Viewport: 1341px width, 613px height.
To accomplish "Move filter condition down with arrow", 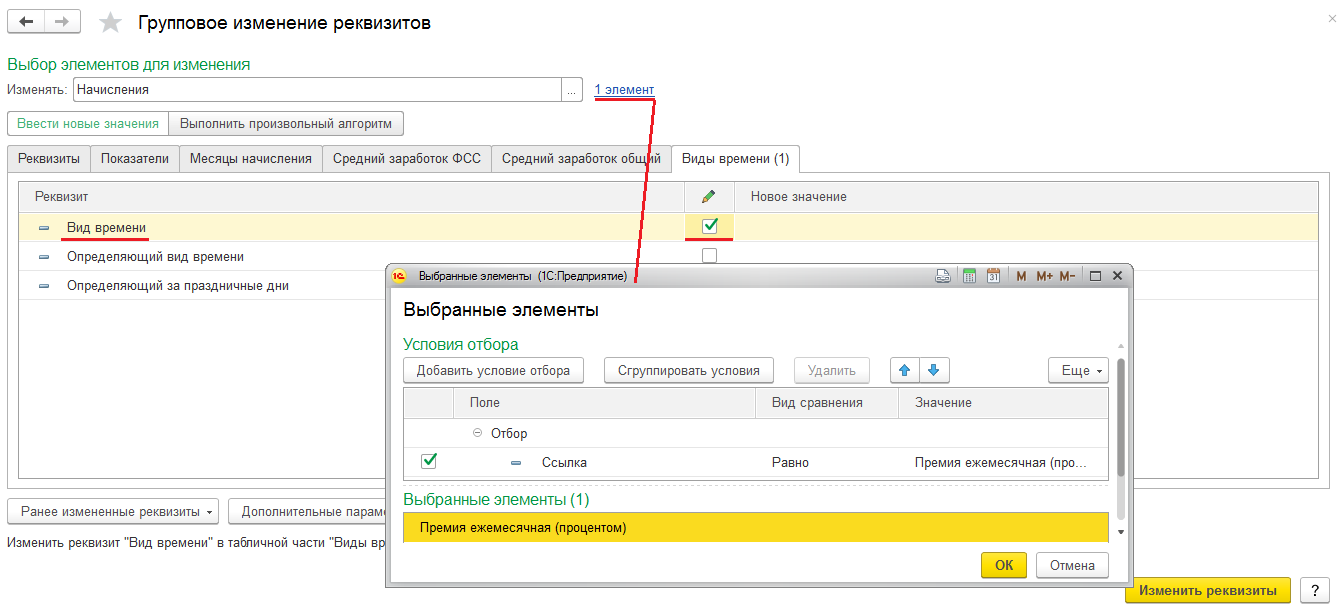I will [x=934, y=370].
